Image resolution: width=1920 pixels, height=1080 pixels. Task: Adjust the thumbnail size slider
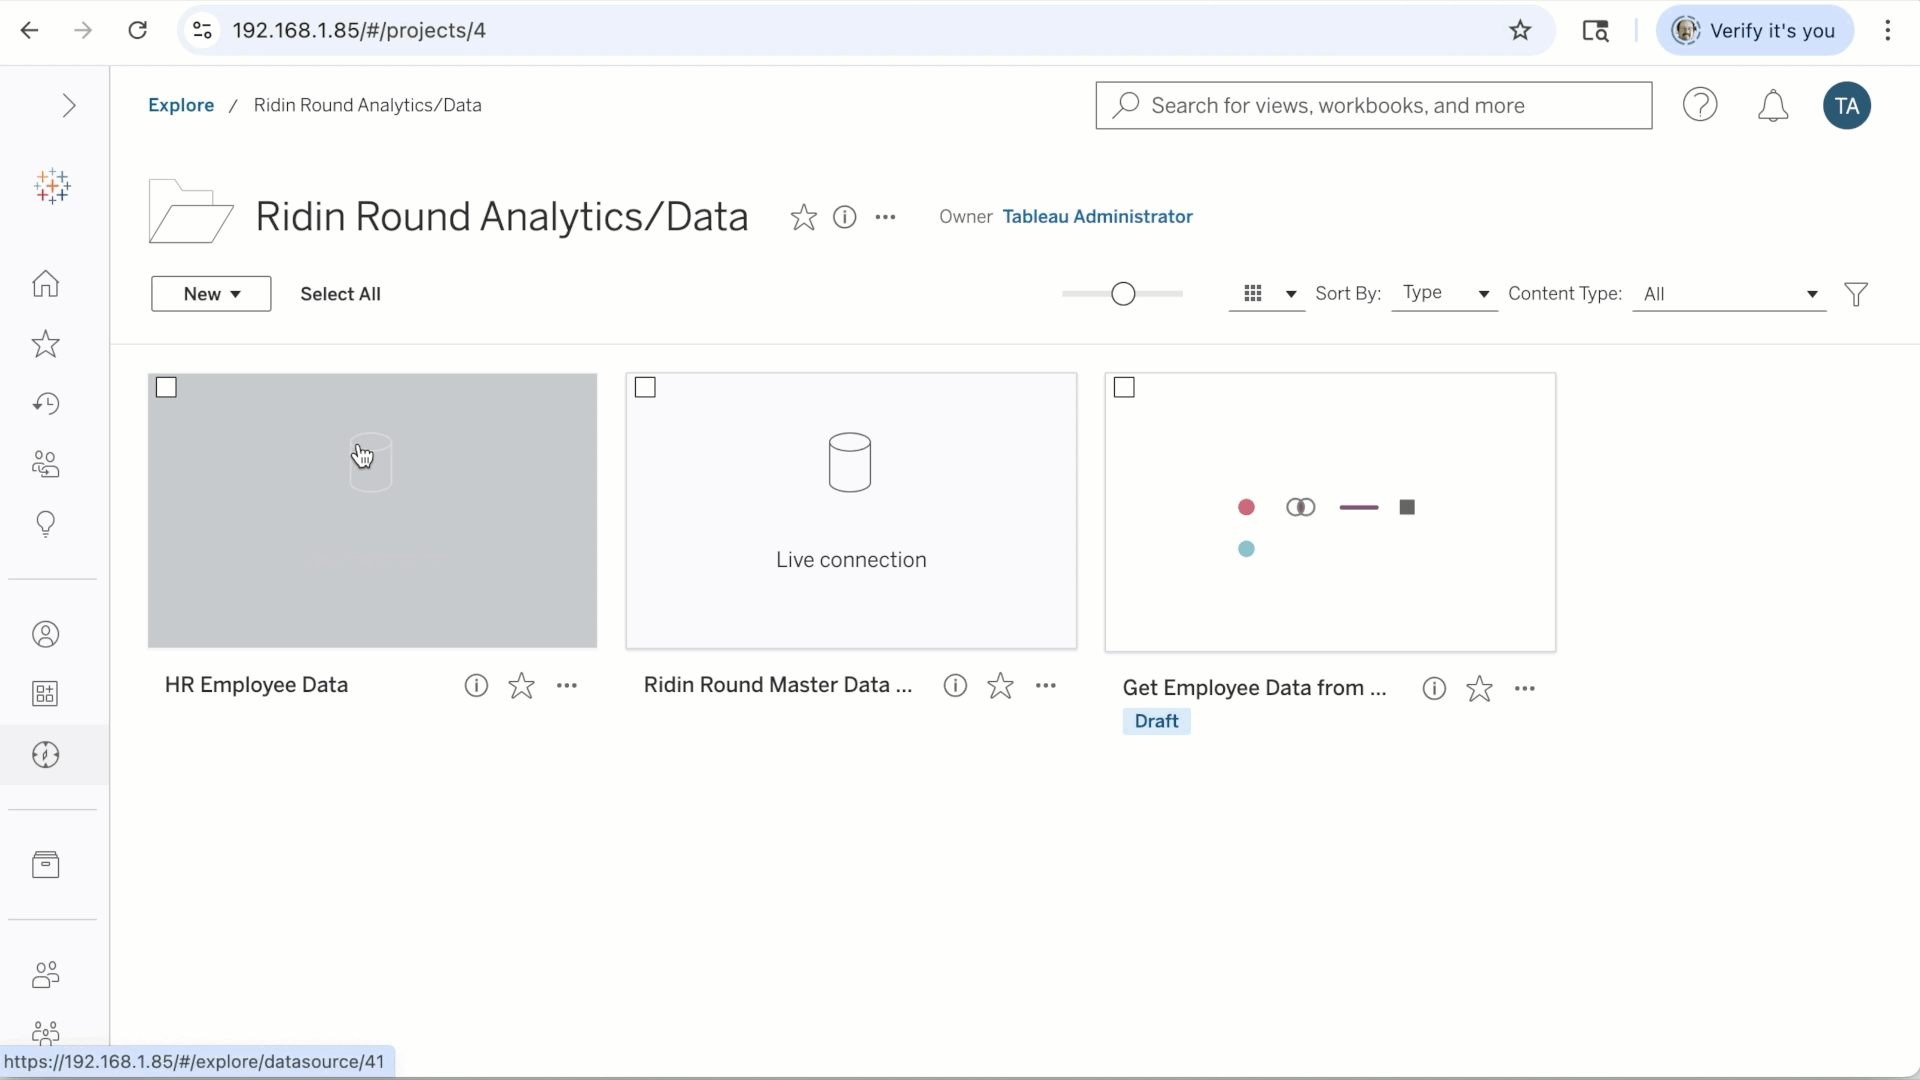tap(1123, 294)
